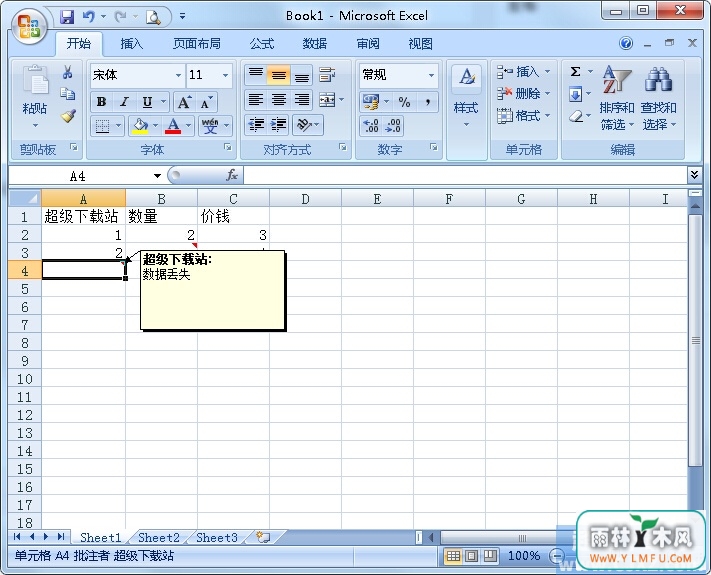Expand the number format dropdown
The width and height of the screenshot is (711, 575).
point(431,75)
